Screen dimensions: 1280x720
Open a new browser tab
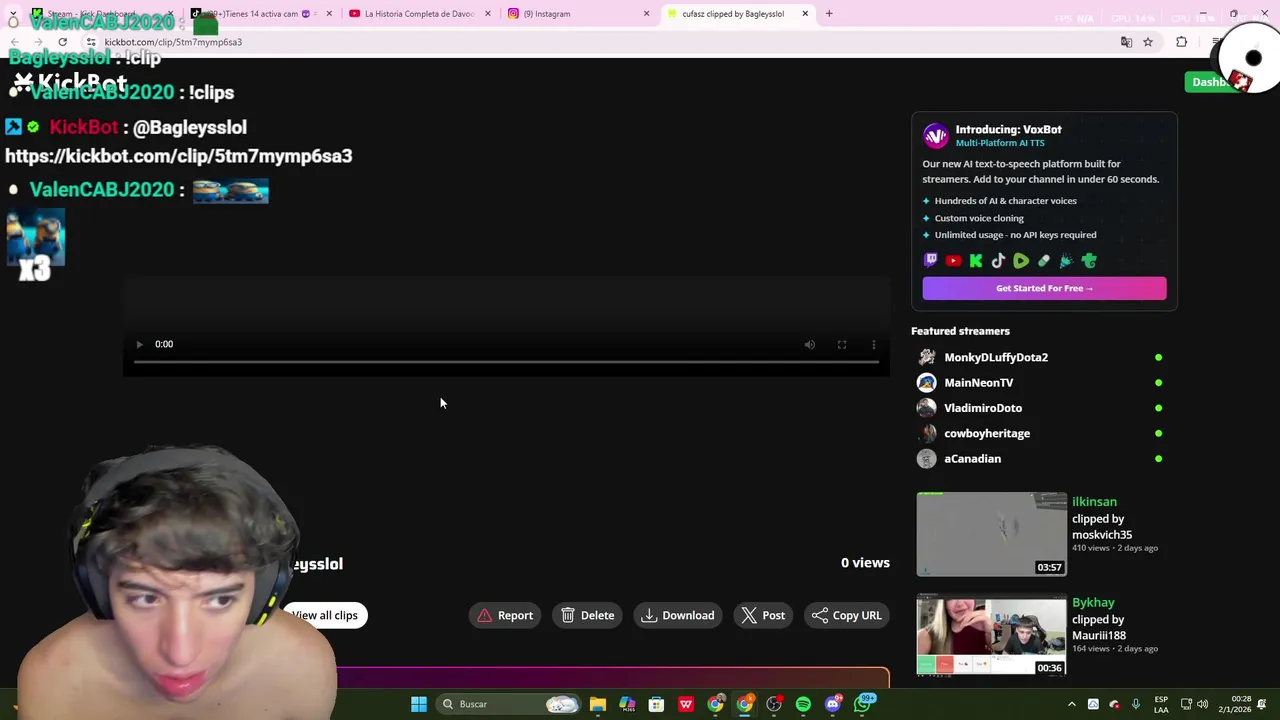pyautogui.click(x=829, y=14)
